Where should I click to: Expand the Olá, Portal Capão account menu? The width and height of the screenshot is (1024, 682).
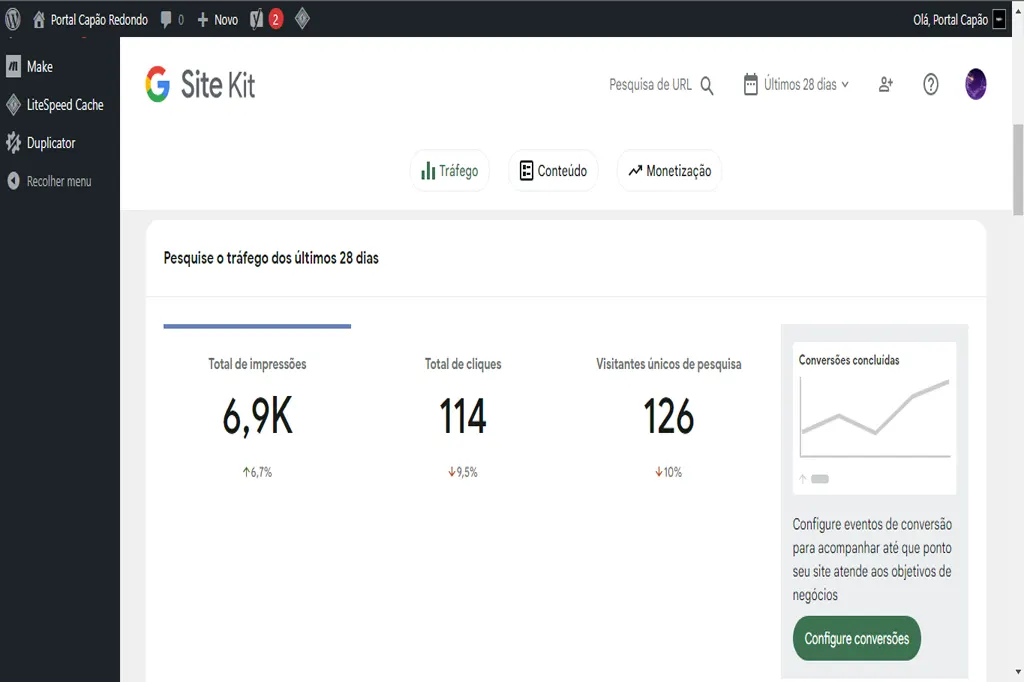pos(951,19)
